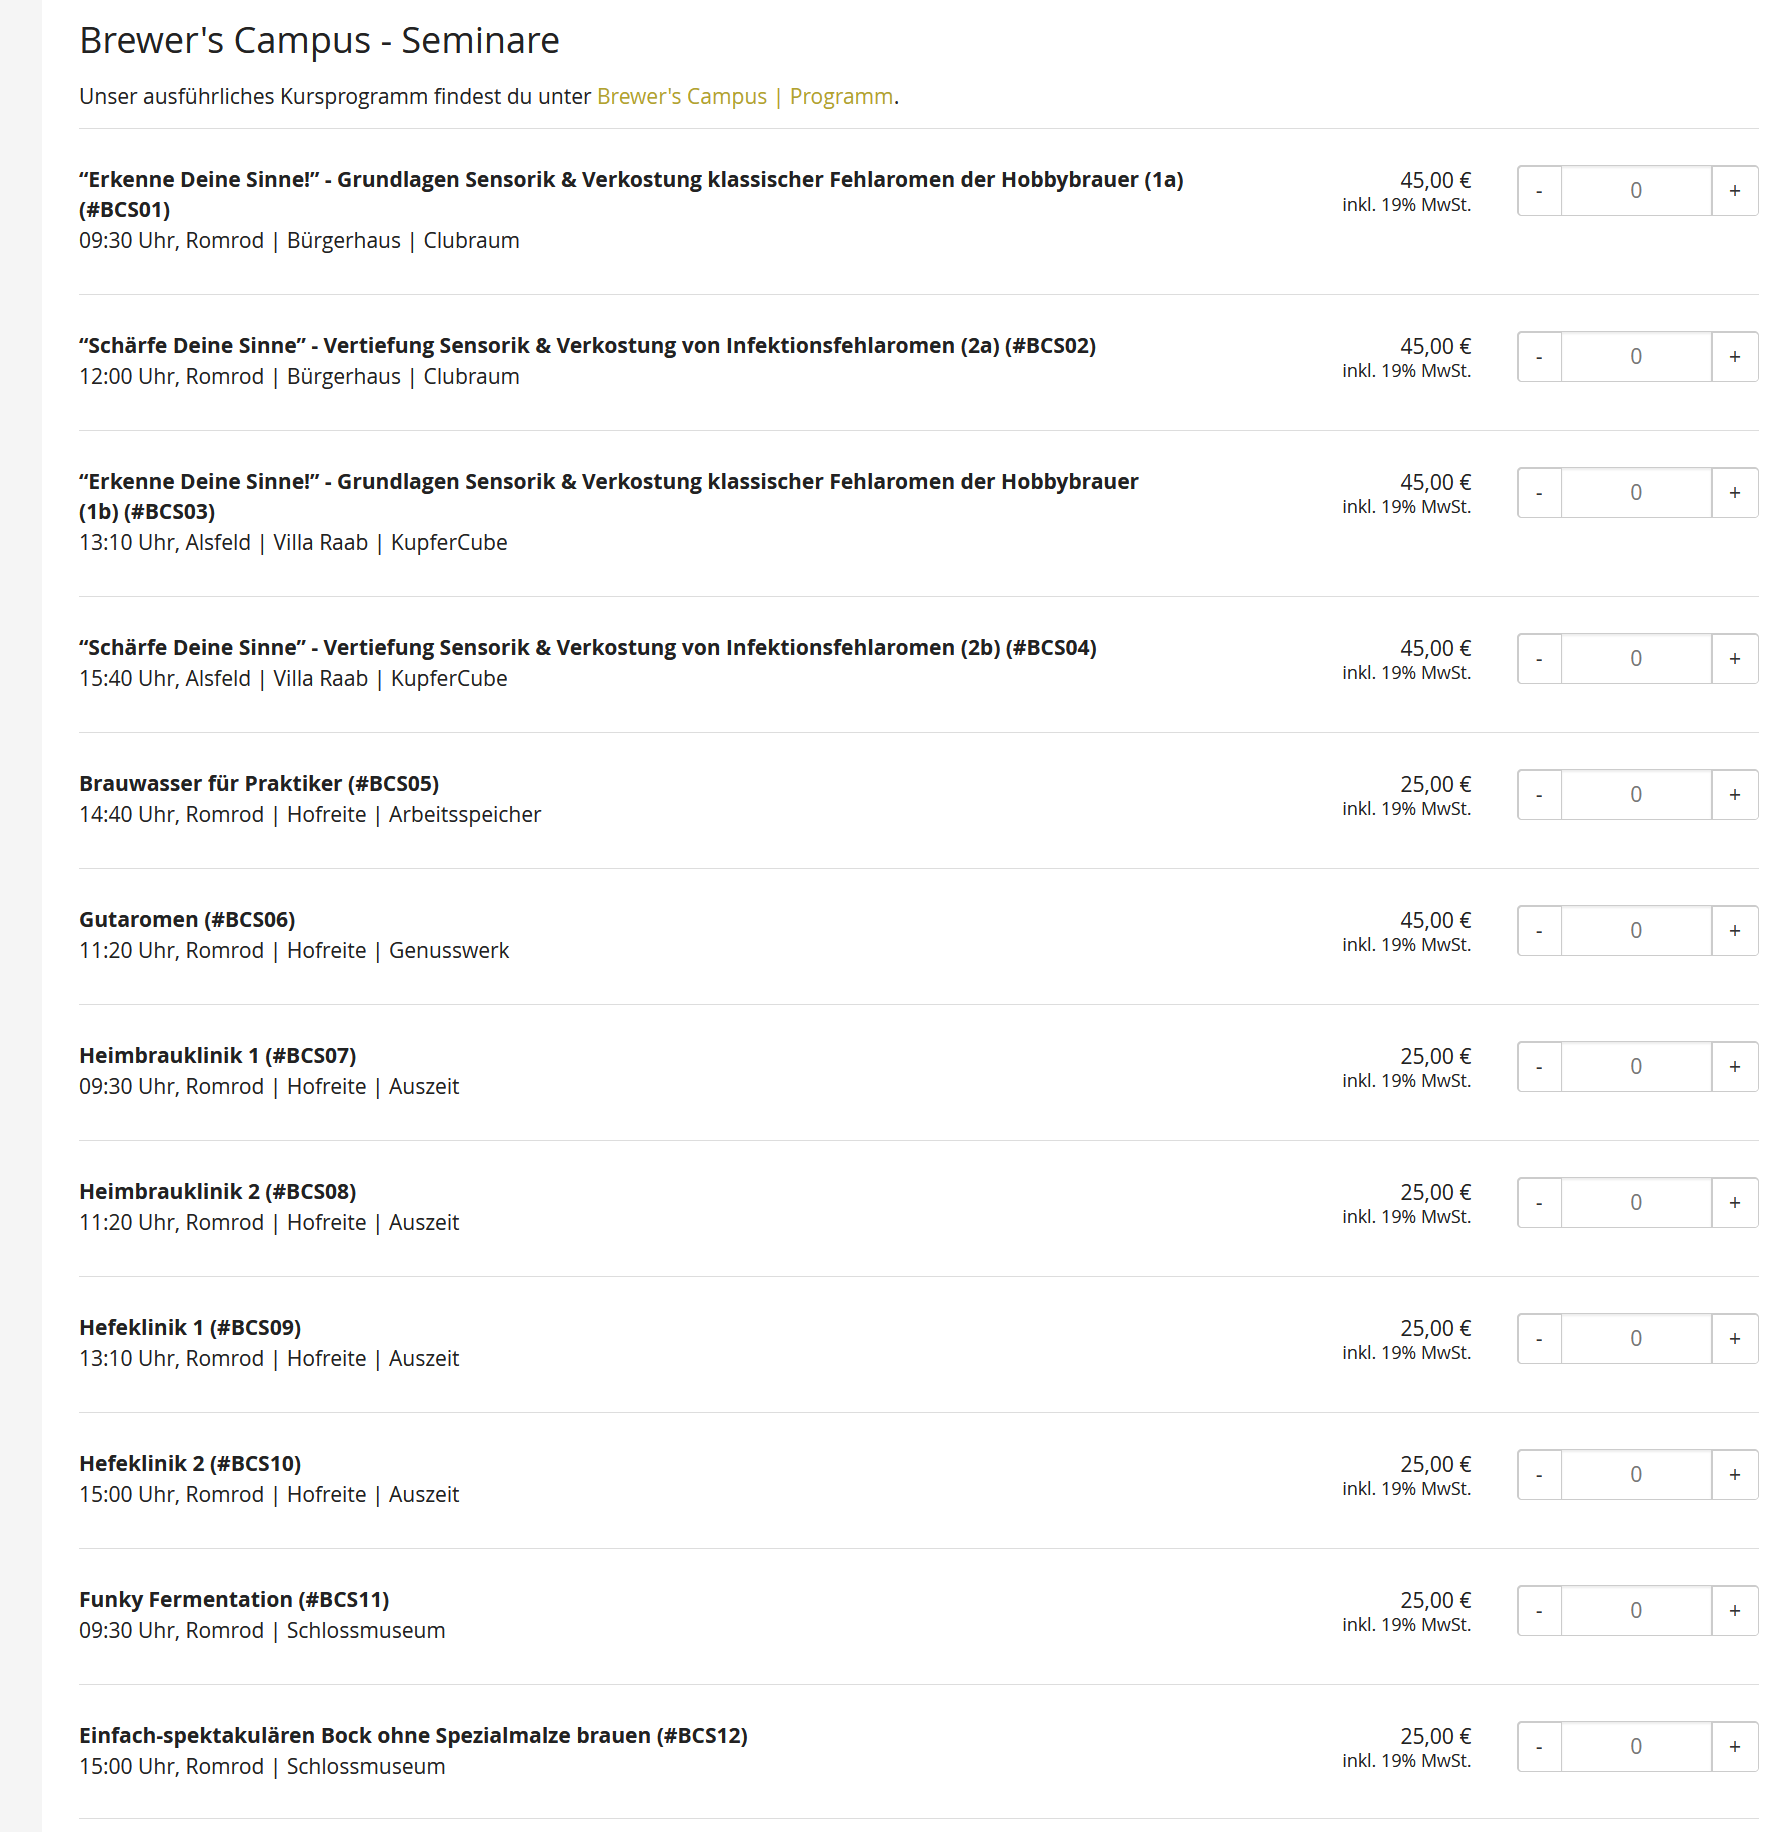Increase Funky Fermentation quantity
This screenshot has width=1781, height=1832.
[x=1734, y=1611]
